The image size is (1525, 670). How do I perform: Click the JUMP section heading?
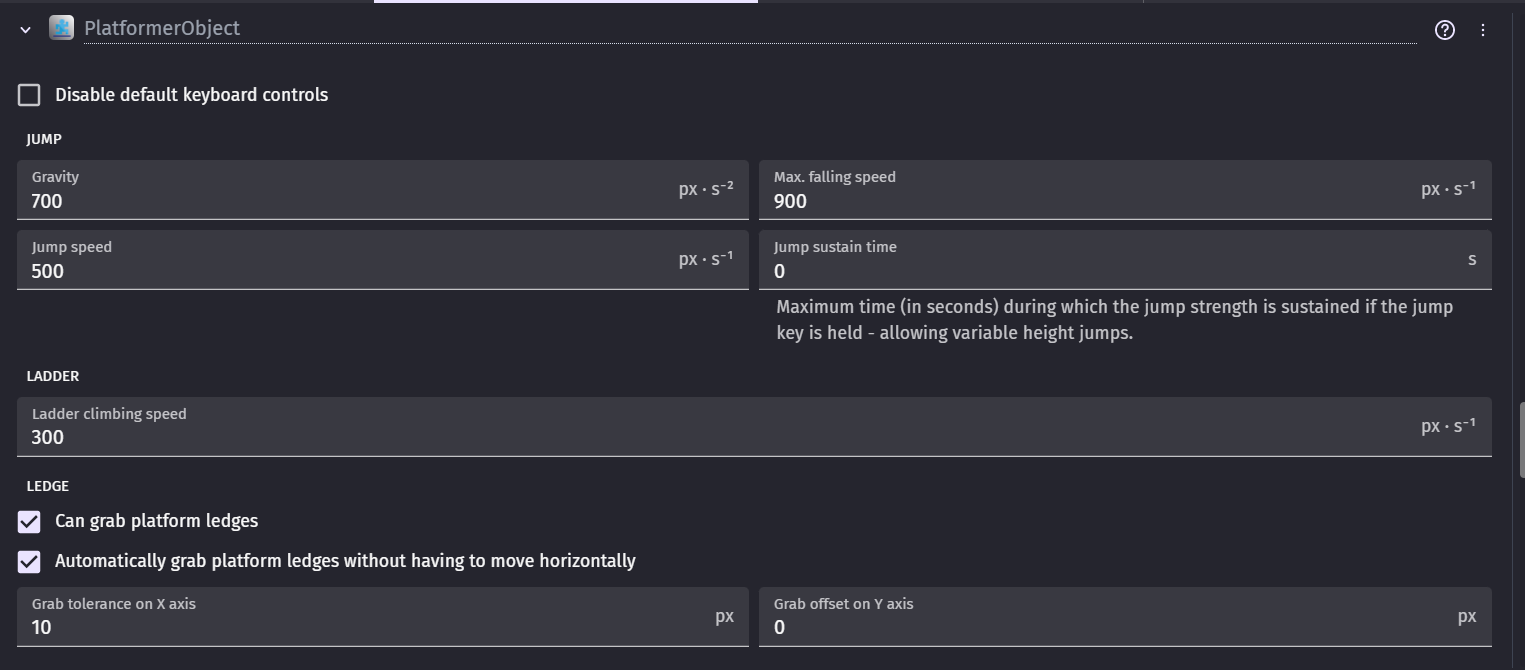[x=44, y=139]
